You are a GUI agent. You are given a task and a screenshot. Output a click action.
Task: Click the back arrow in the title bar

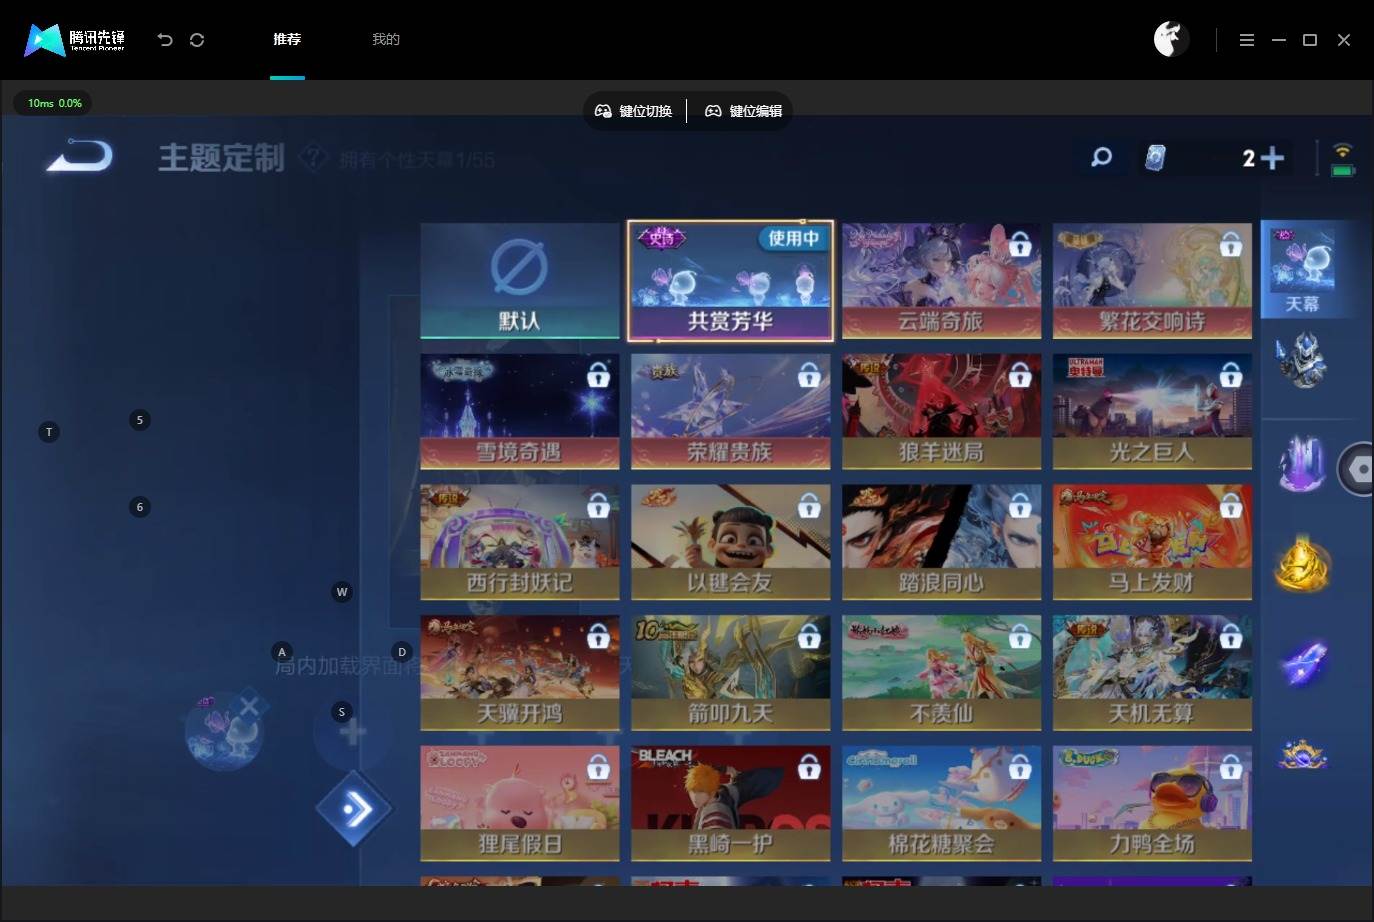click(x=165, y=40)
